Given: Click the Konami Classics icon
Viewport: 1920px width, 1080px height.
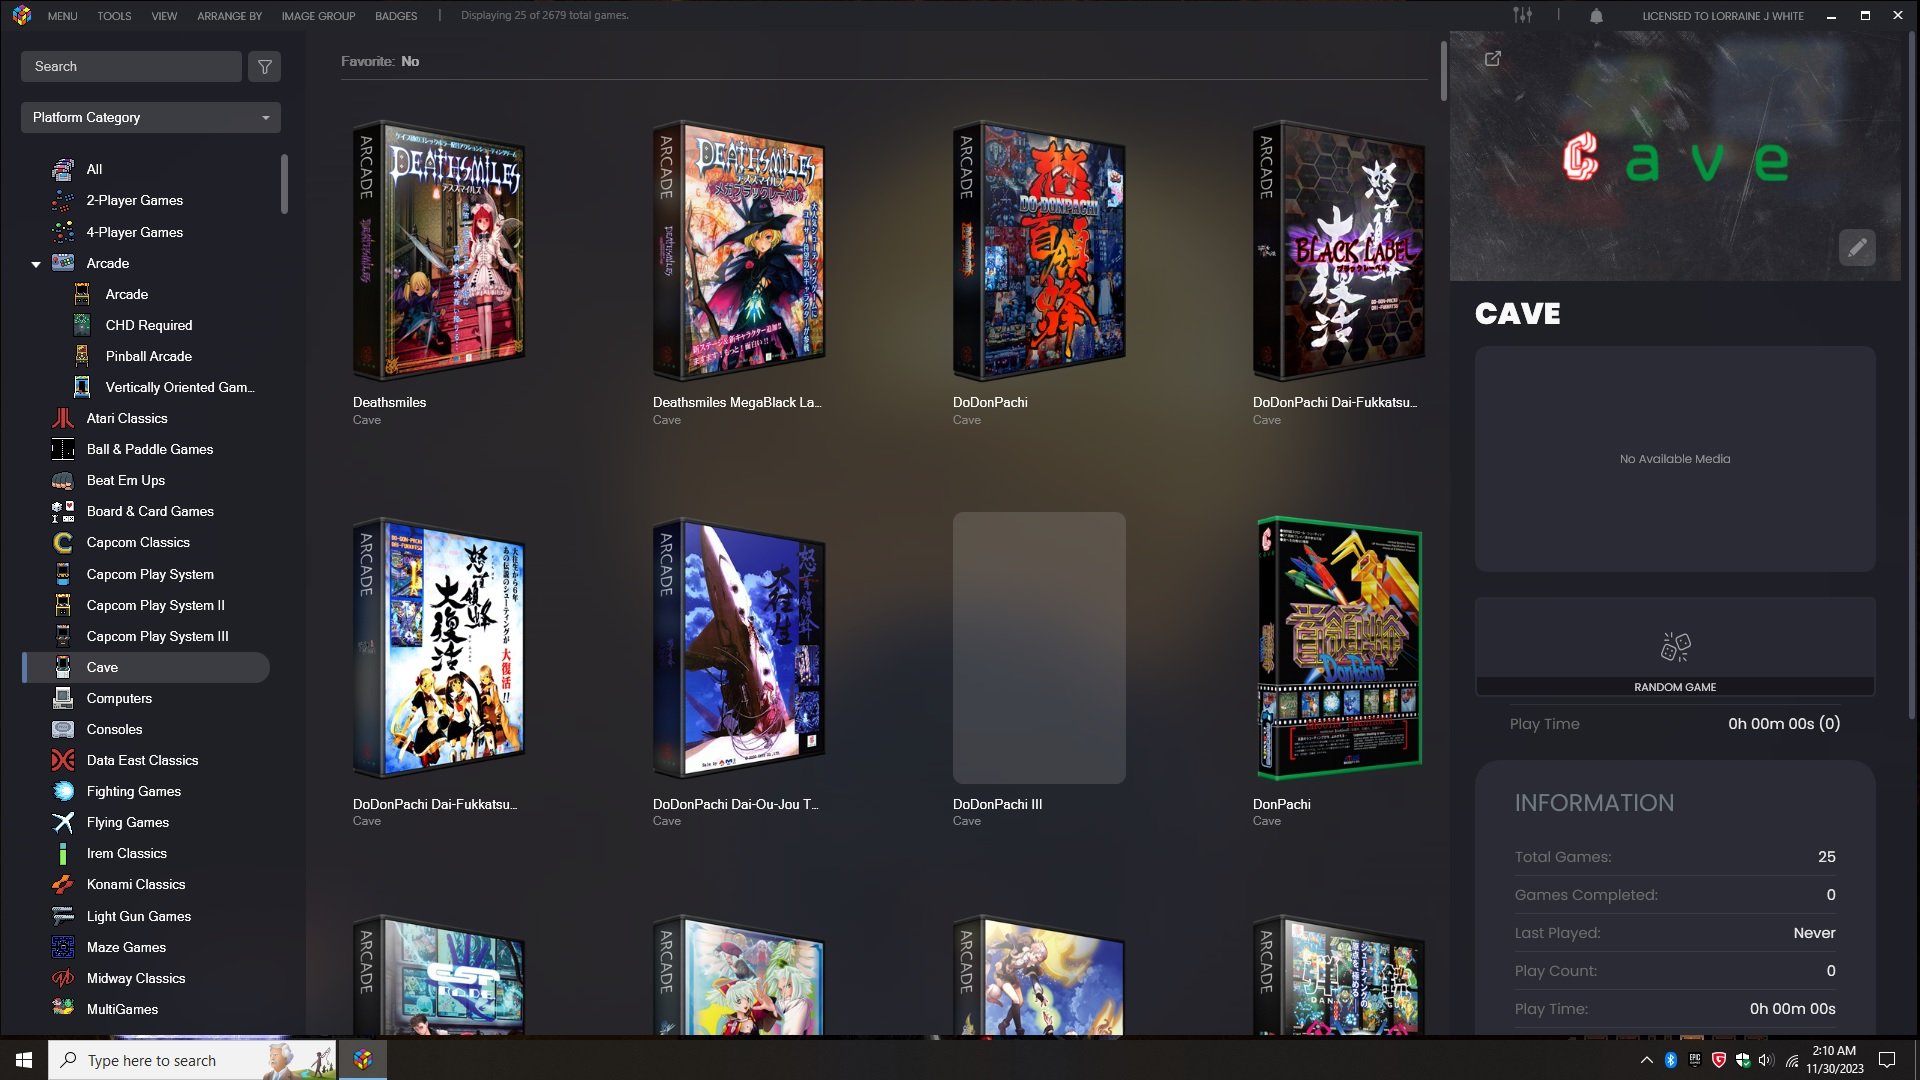Looking at the screenshot, I should pos(63,884).
